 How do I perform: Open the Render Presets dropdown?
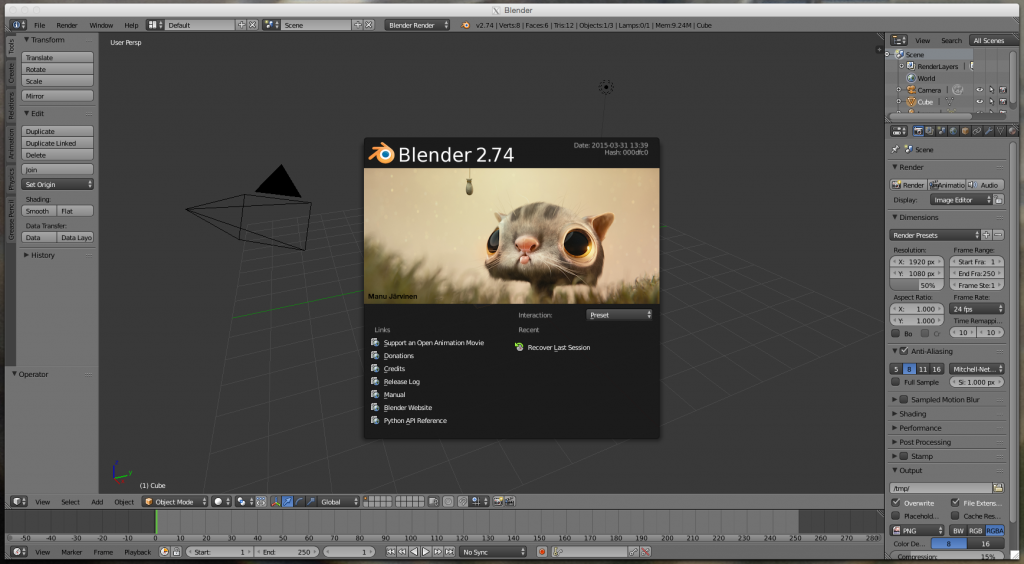click(935, 235)
